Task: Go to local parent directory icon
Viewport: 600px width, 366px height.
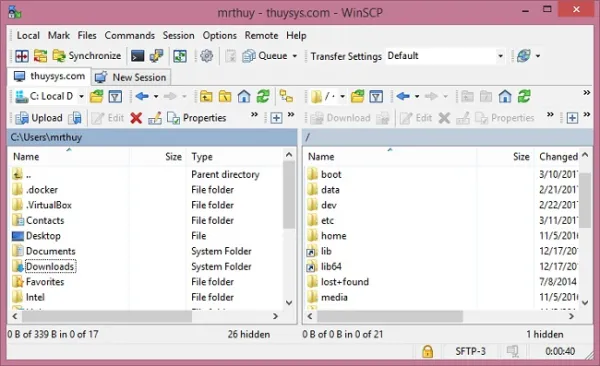Action: 206,96
